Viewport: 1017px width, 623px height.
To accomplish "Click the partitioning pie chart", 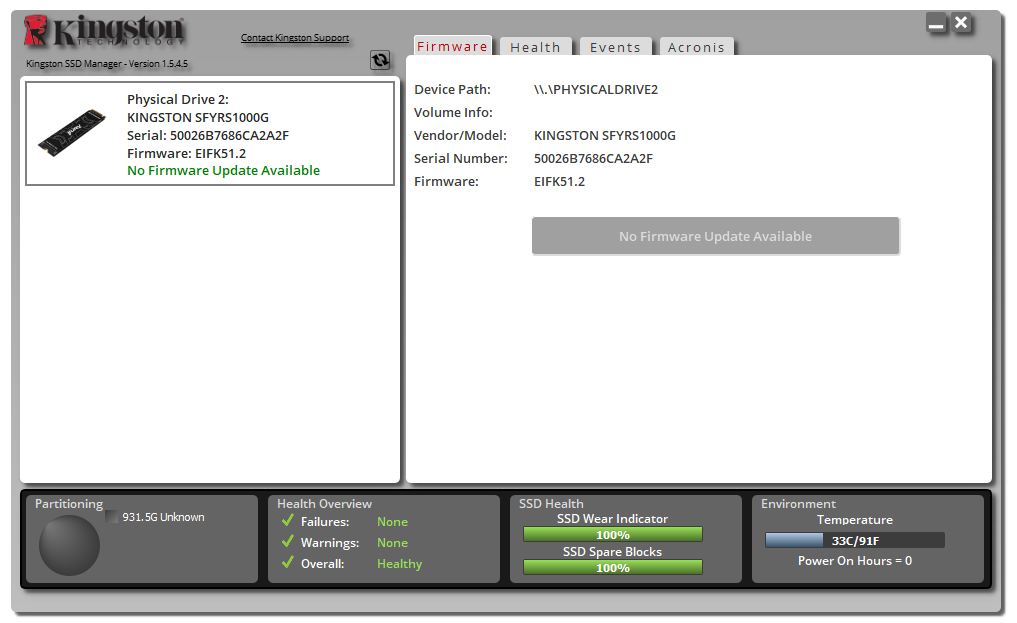I will coord(69,545).
